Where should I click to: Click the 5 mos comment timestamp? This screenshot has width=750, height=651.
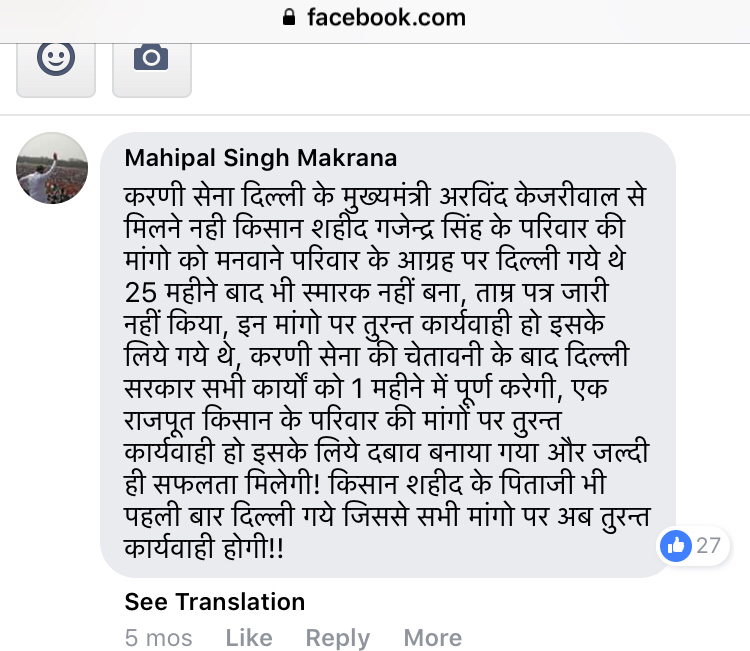pos(158,638)
